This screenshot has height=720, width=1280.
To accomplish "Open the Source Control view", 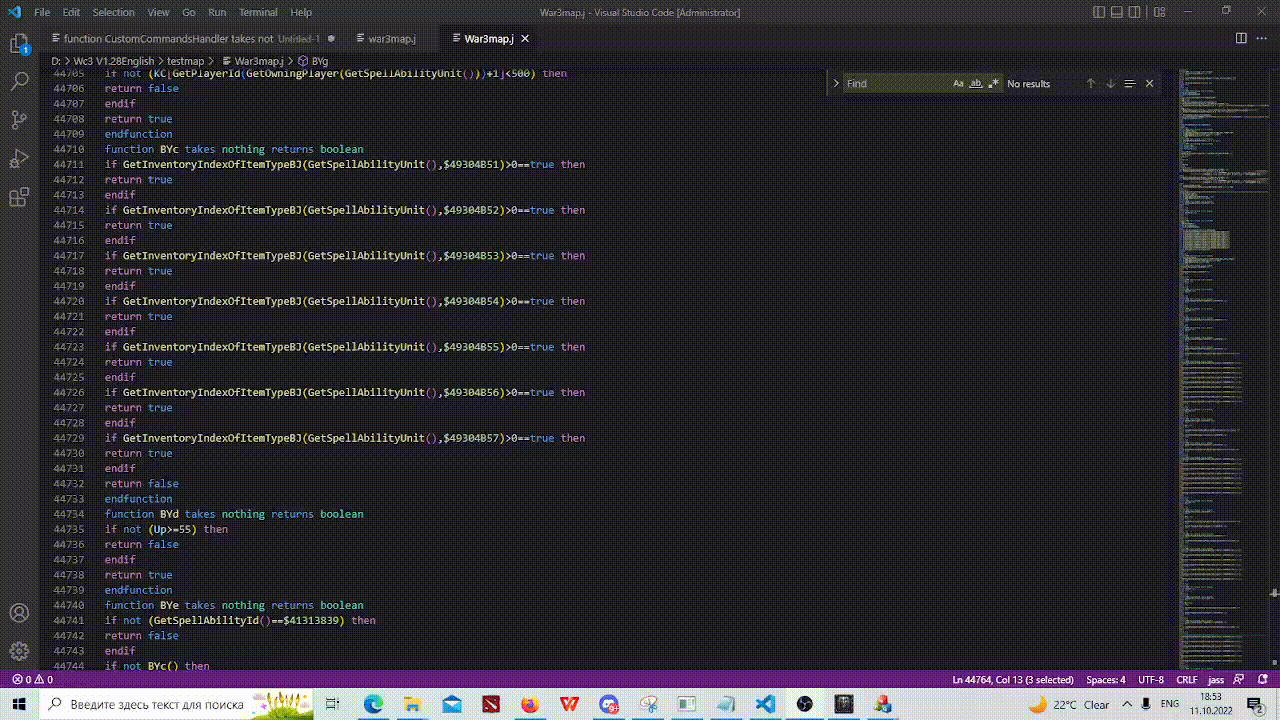I will (x=19, y=120).
